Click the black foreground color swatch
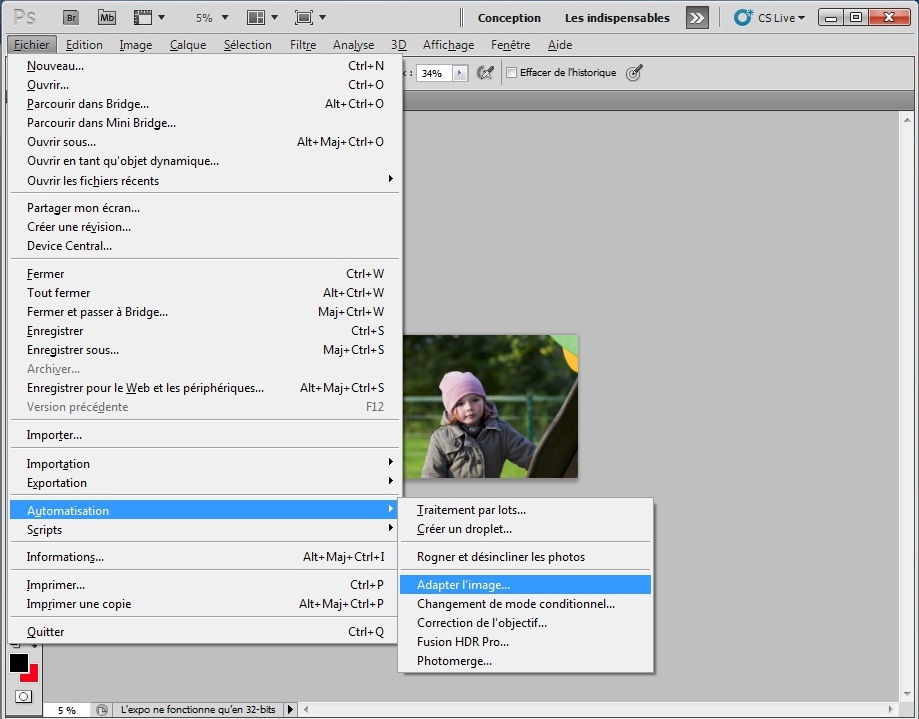The height and width of the screenshot is (719, 919). pos(19,663)
